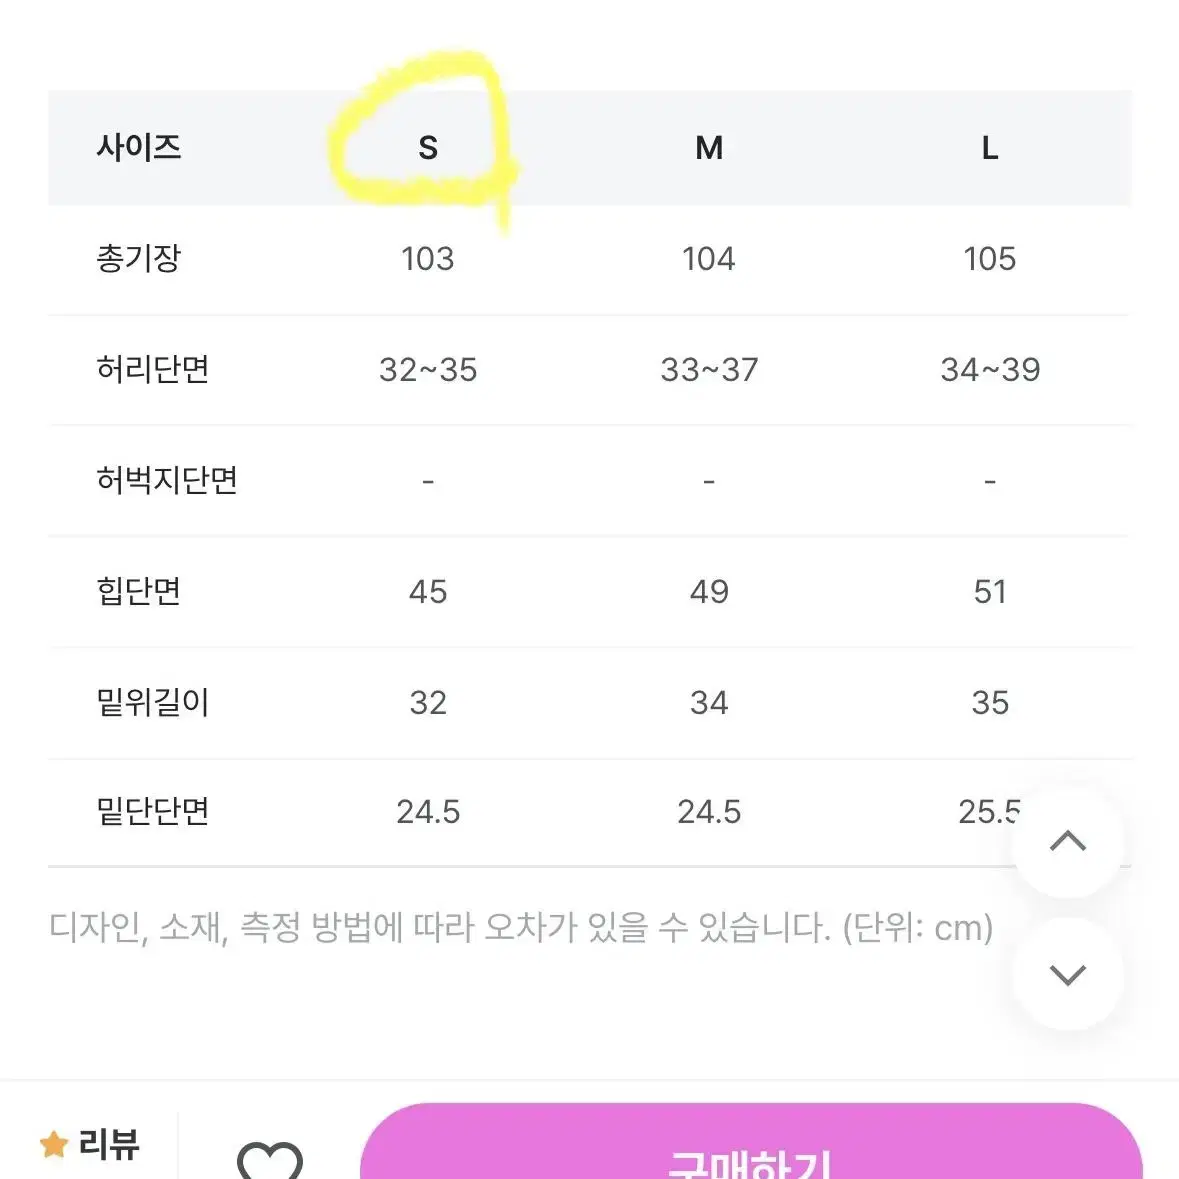Tap the up chevron button
The width and height of the screenshot is (1179, 1179).
point(1068,841)
